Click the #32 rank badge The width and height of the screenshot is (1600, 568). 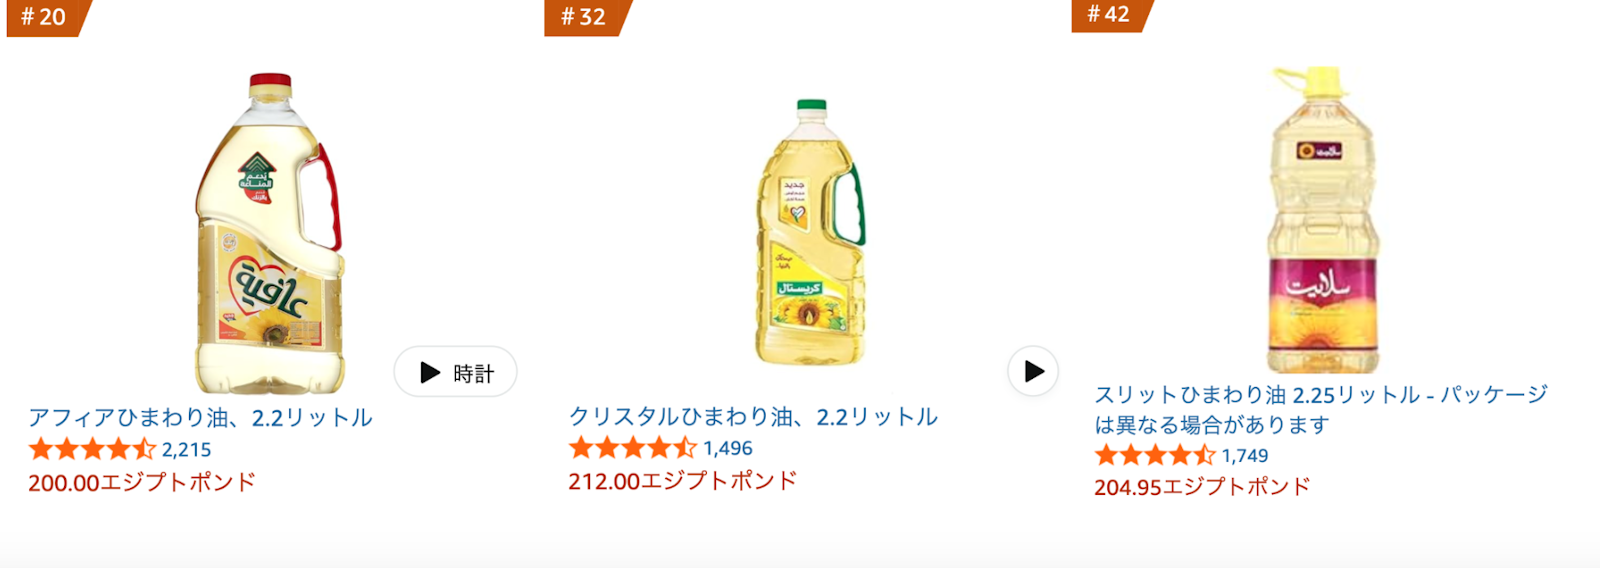click(587, 18)
